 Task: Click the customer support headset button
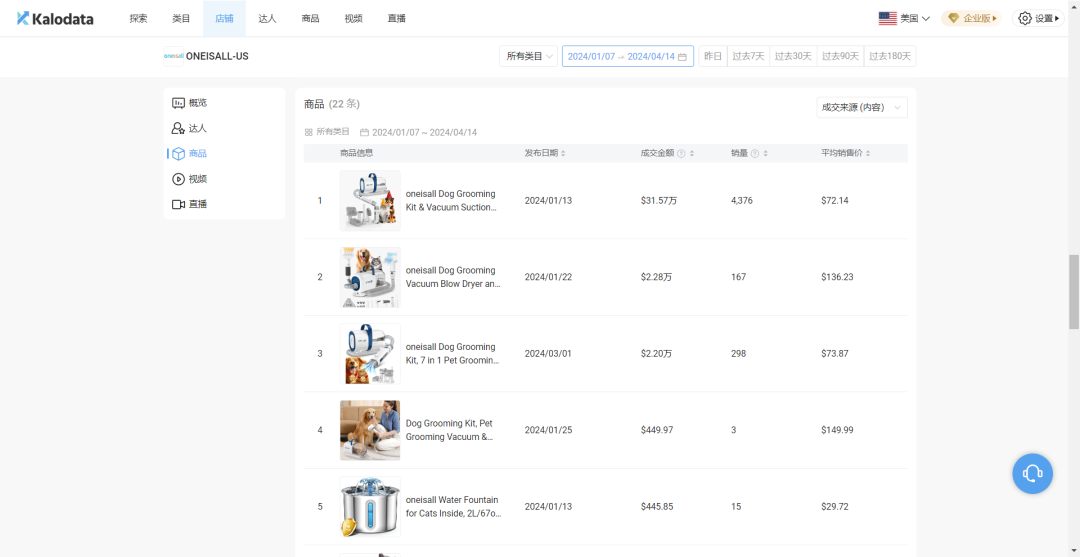(x=1032, y=473)
